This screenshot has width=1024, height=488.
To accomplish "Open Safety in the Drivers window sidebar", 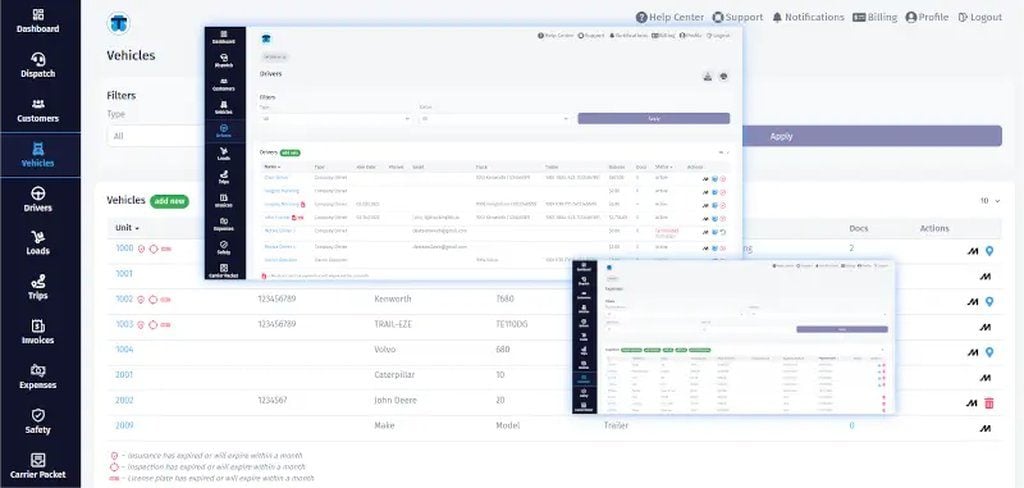I will point(224,248).
